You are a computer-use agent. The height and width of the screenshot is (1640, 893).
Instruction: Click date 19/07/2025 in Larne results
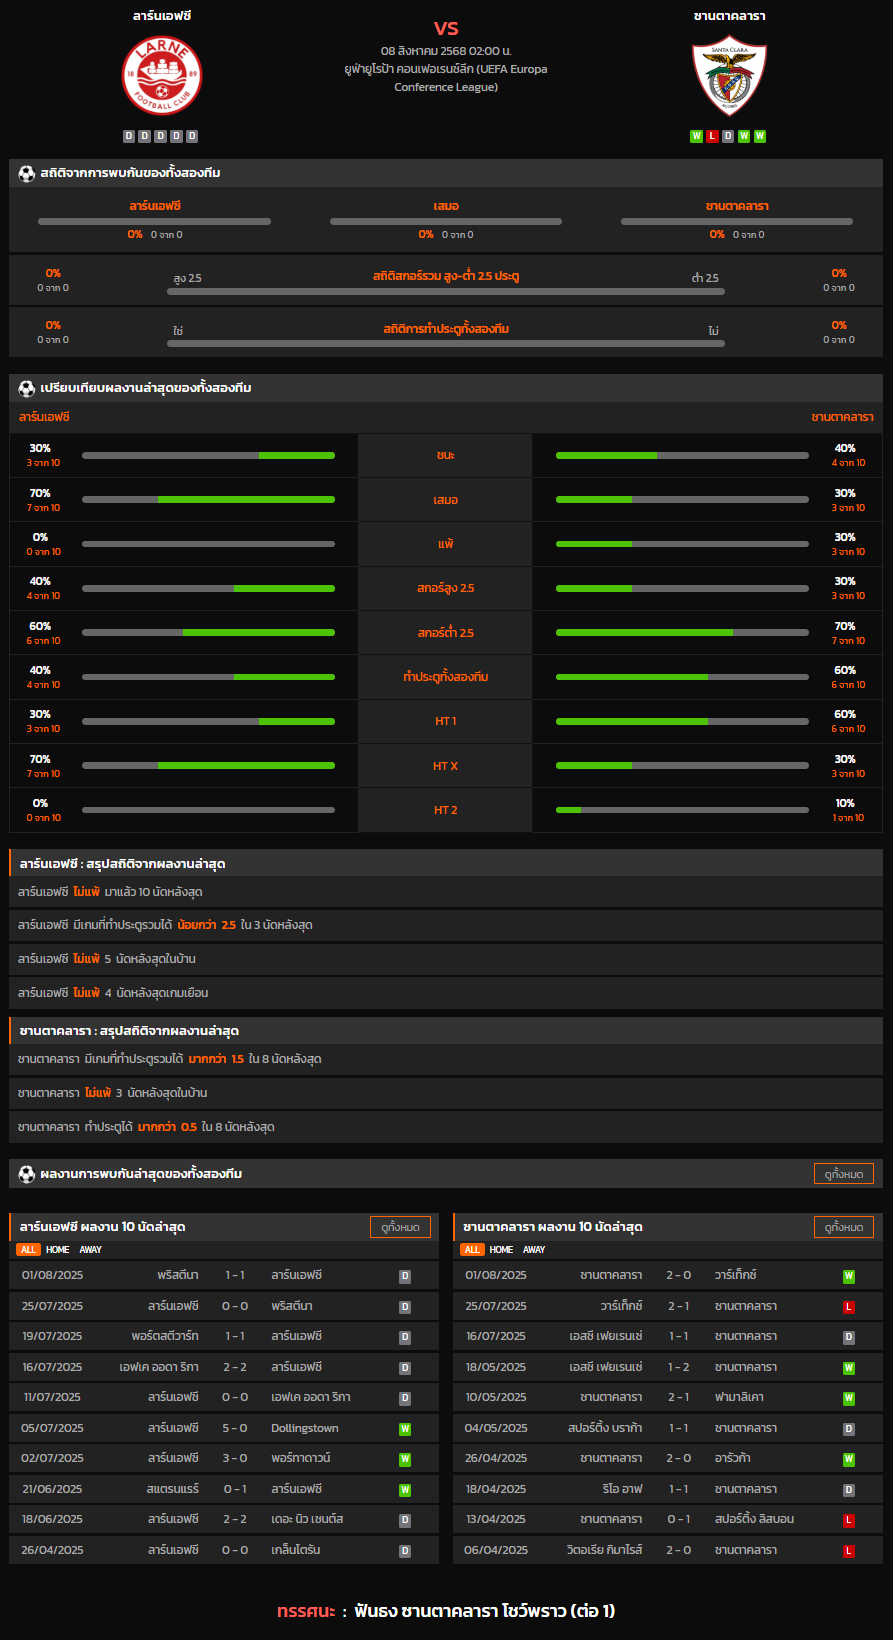pyautogui.click(x=53, y=1336)
